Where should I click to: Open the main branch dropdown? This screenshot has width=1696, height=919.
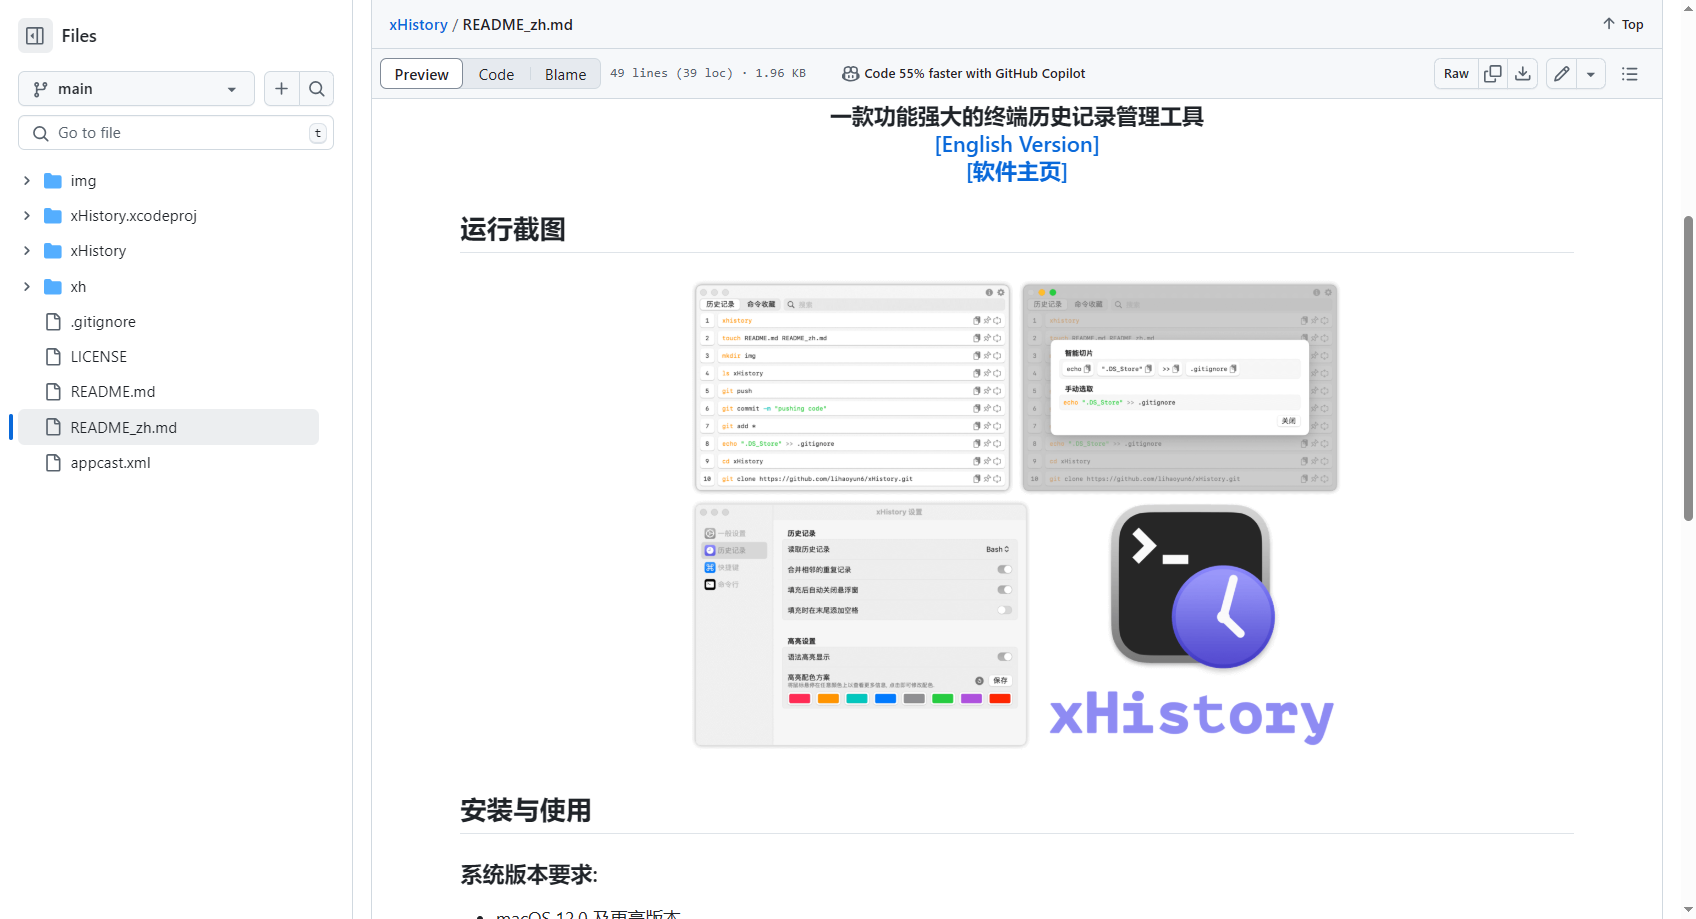pyautogui.click(x=136, y=89)
